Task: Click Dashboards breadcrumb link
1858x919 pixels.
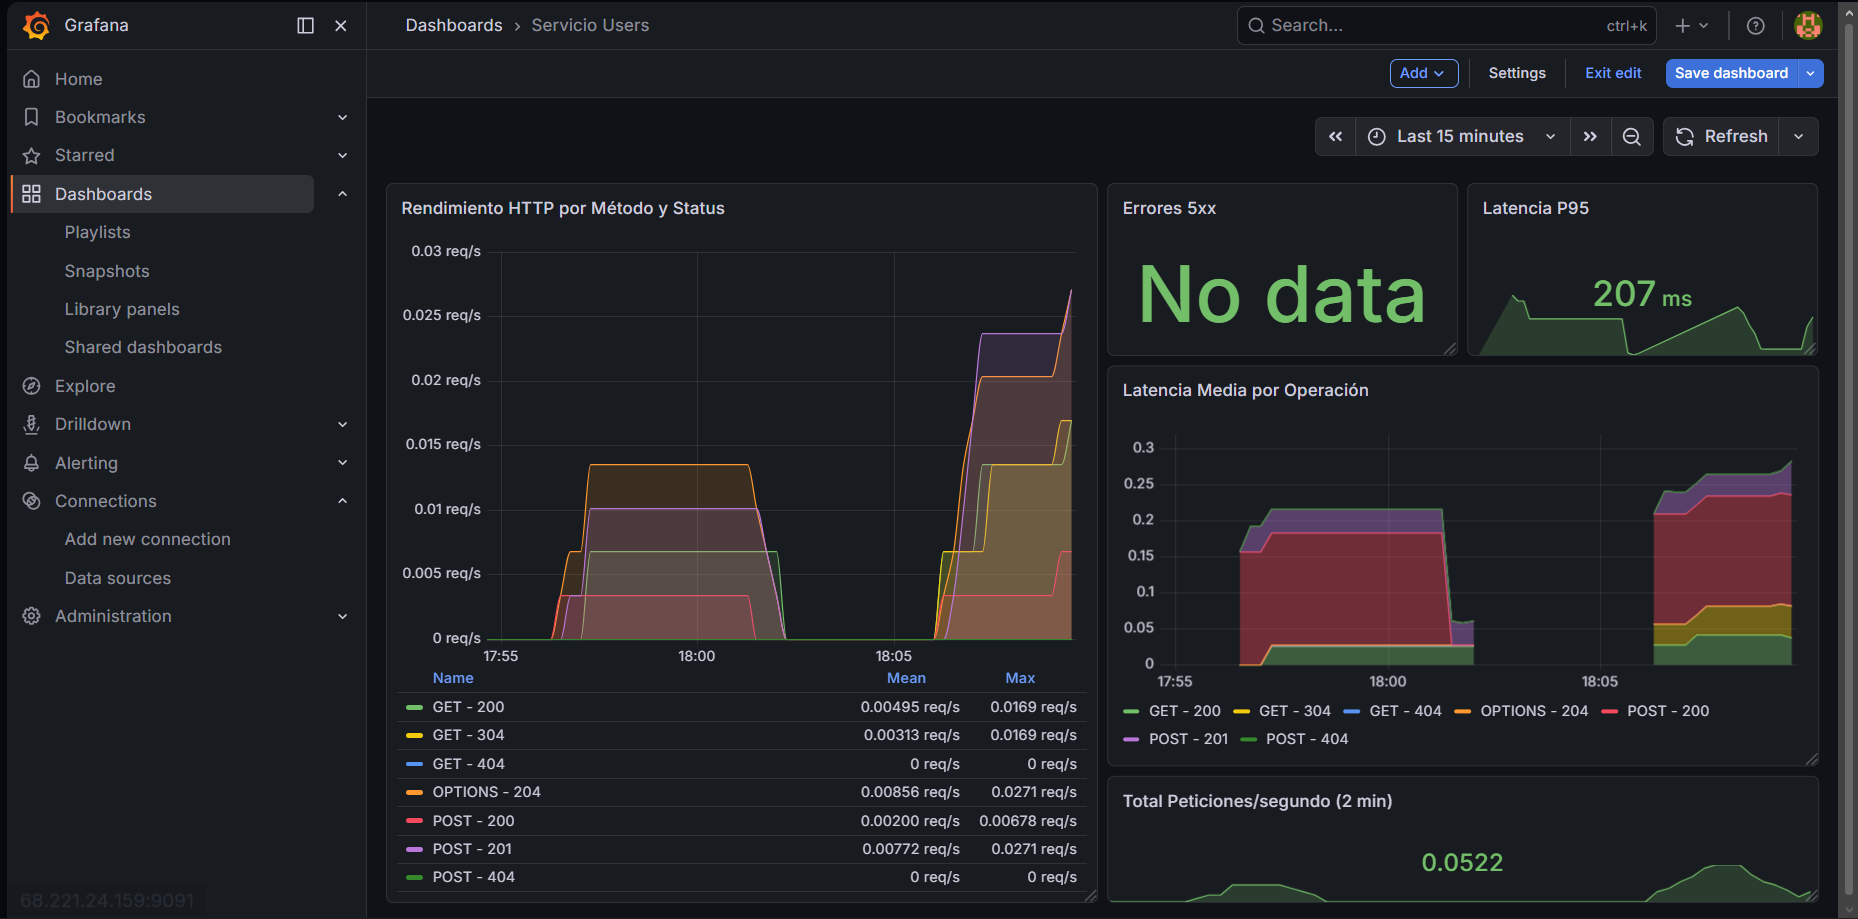Action: click(x=454, y=26)
